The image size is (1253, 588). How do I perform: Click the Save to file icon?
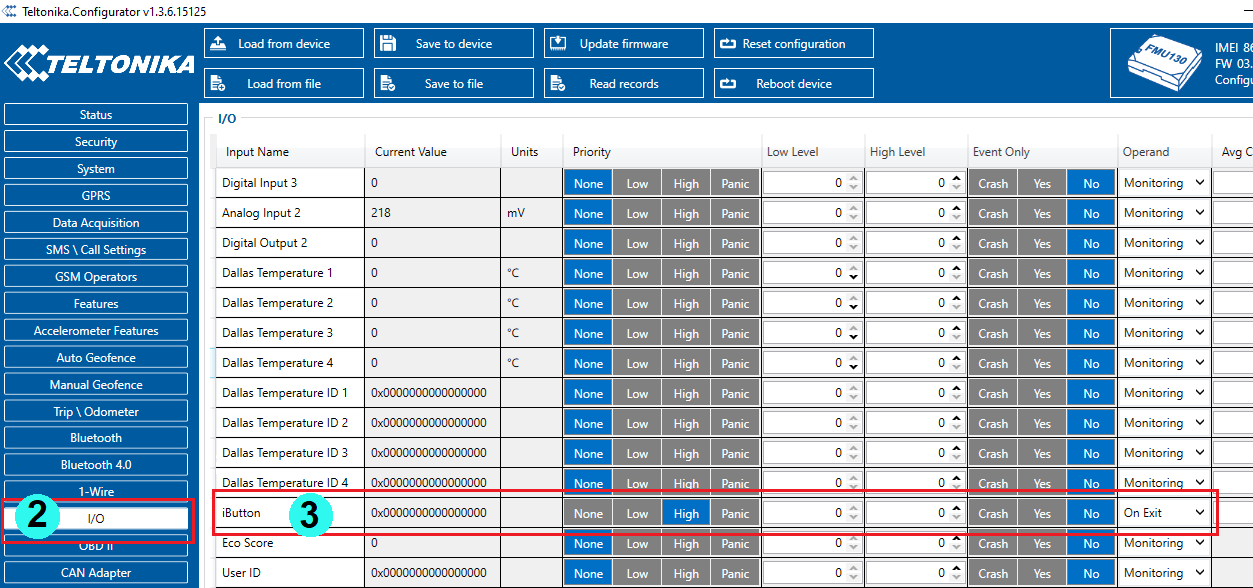coord(388,84)
